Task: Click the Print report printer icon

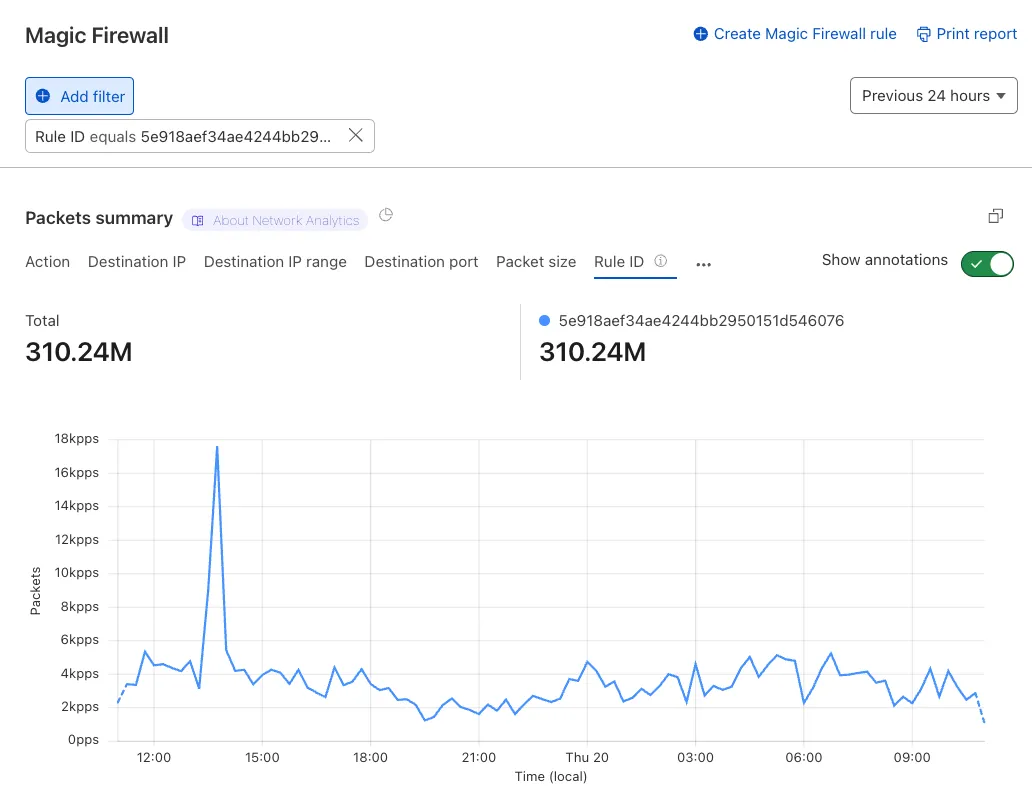Action: pyautogui.click(x=922, y=34)
